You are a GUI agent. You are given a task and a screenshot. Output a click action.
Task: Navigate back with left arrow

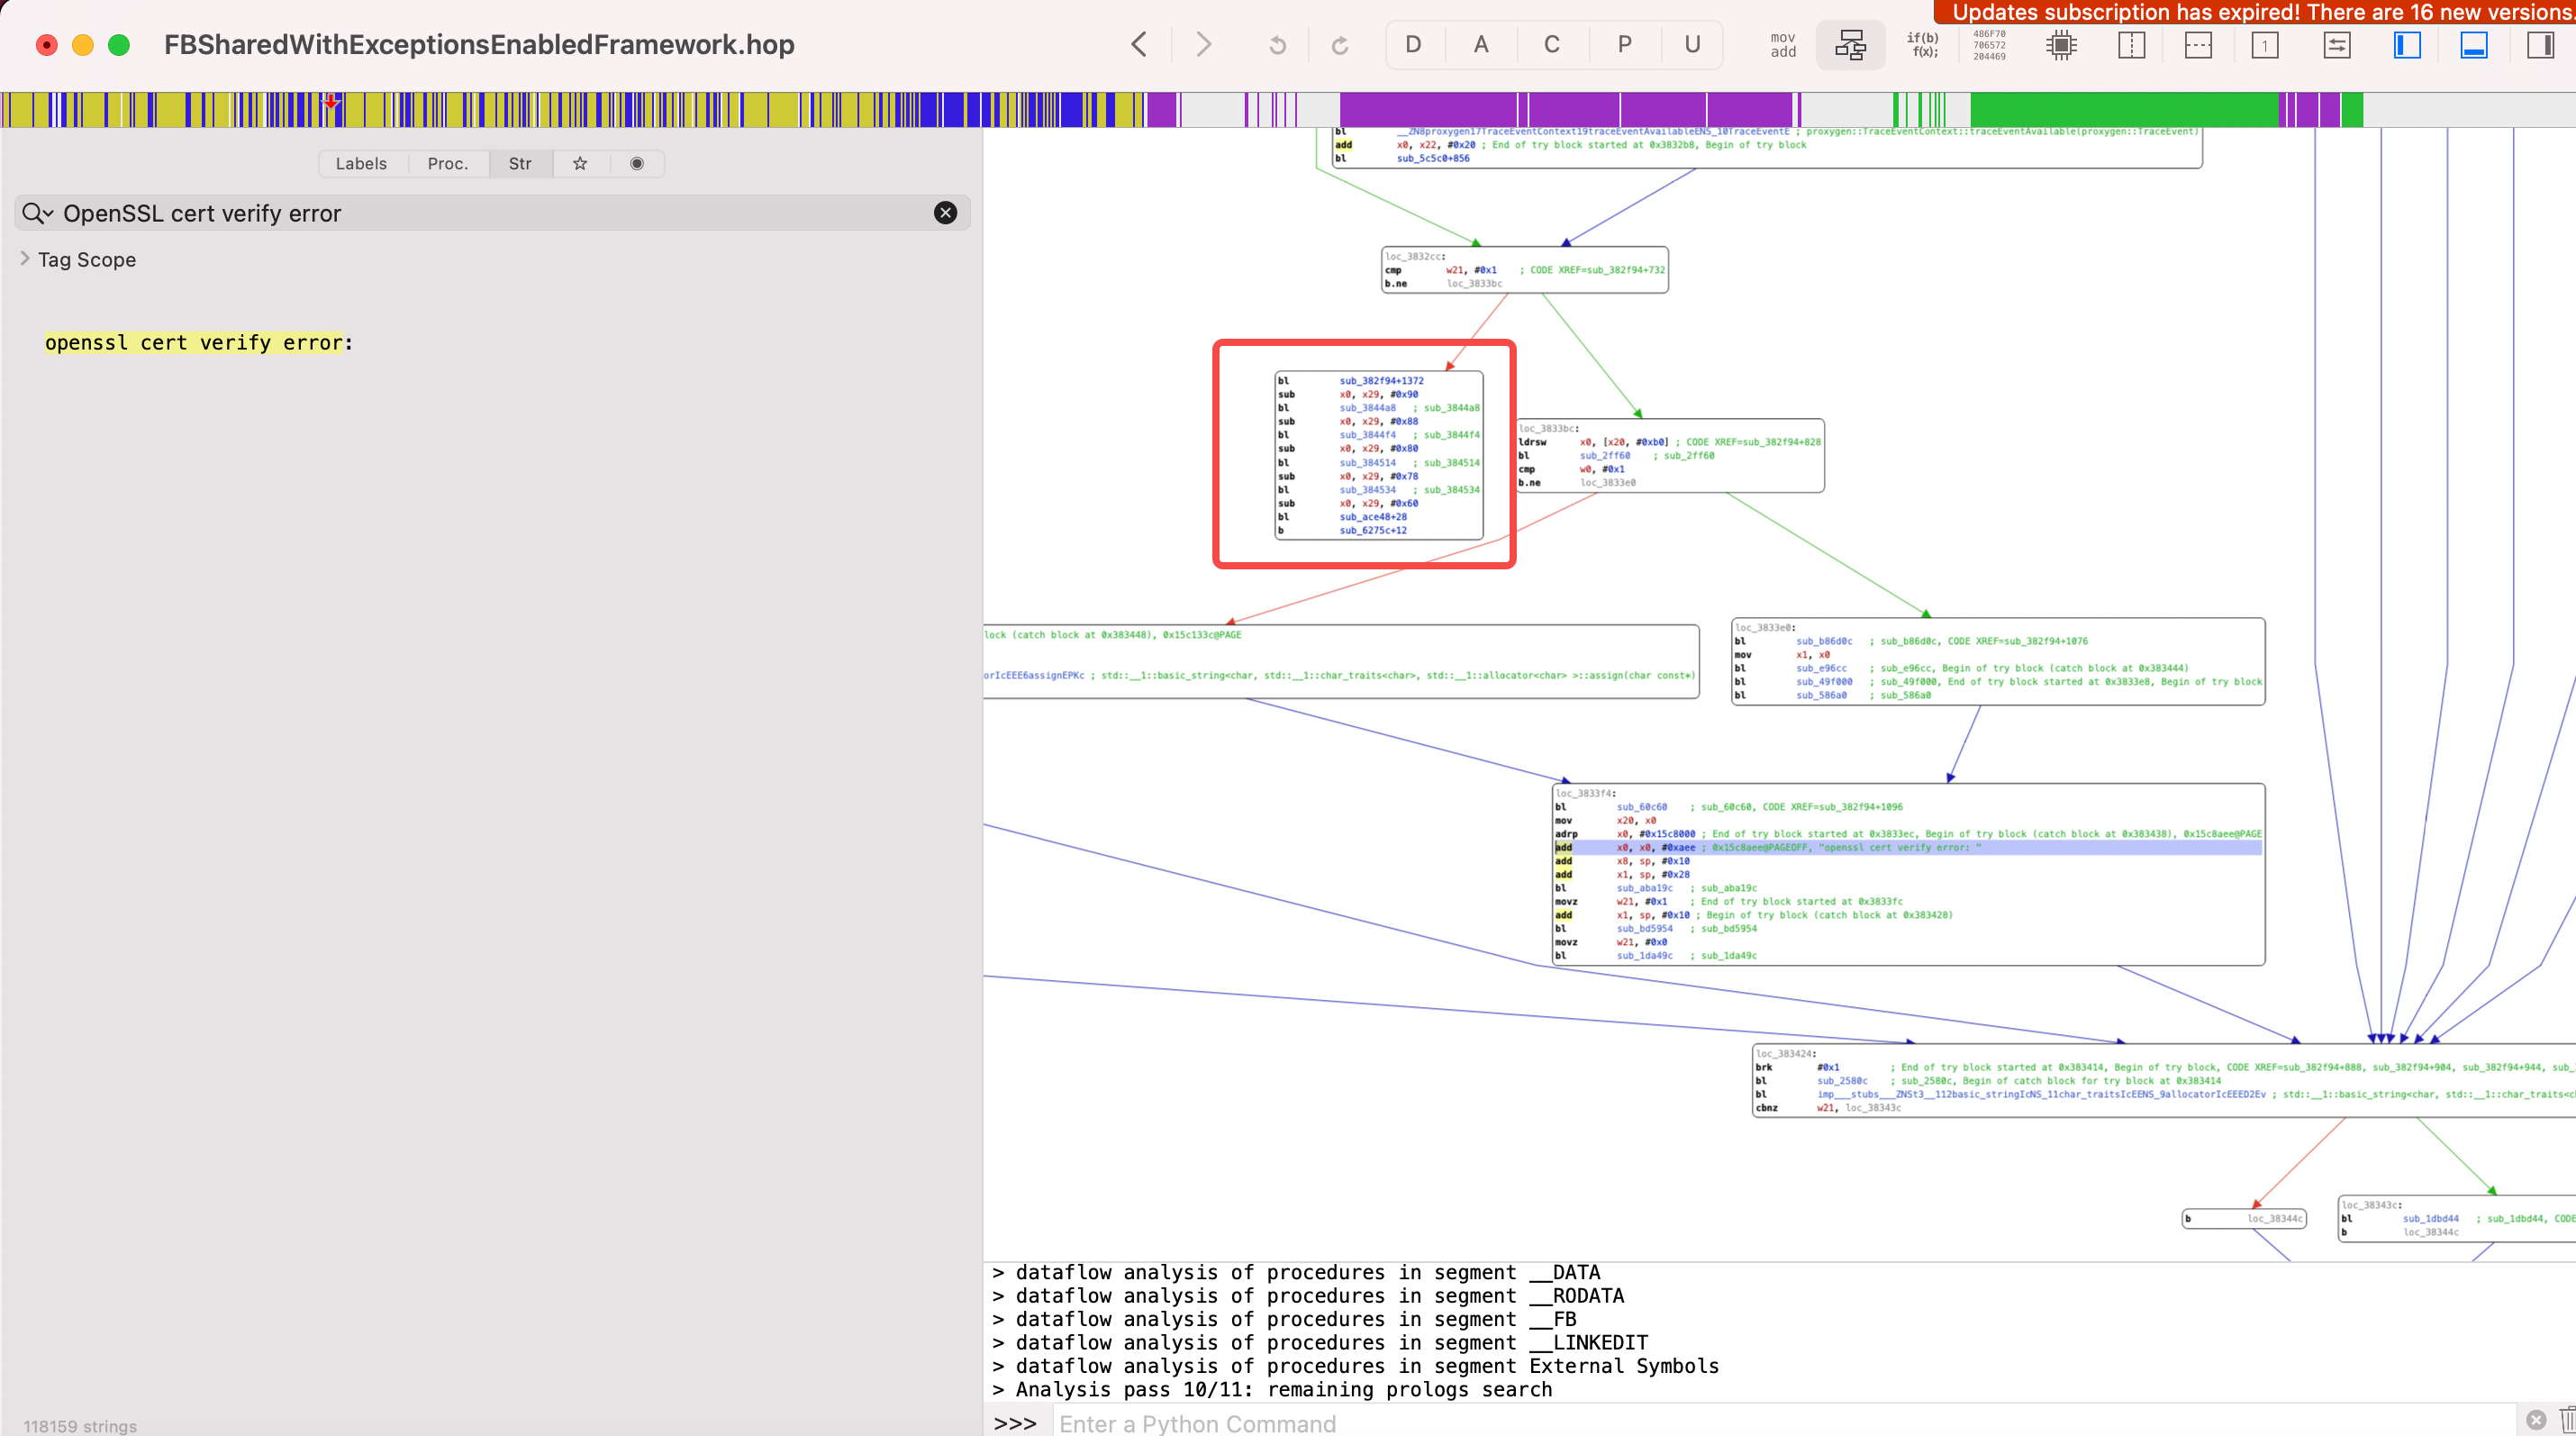pyautogui.click(x=1139, y=45)
